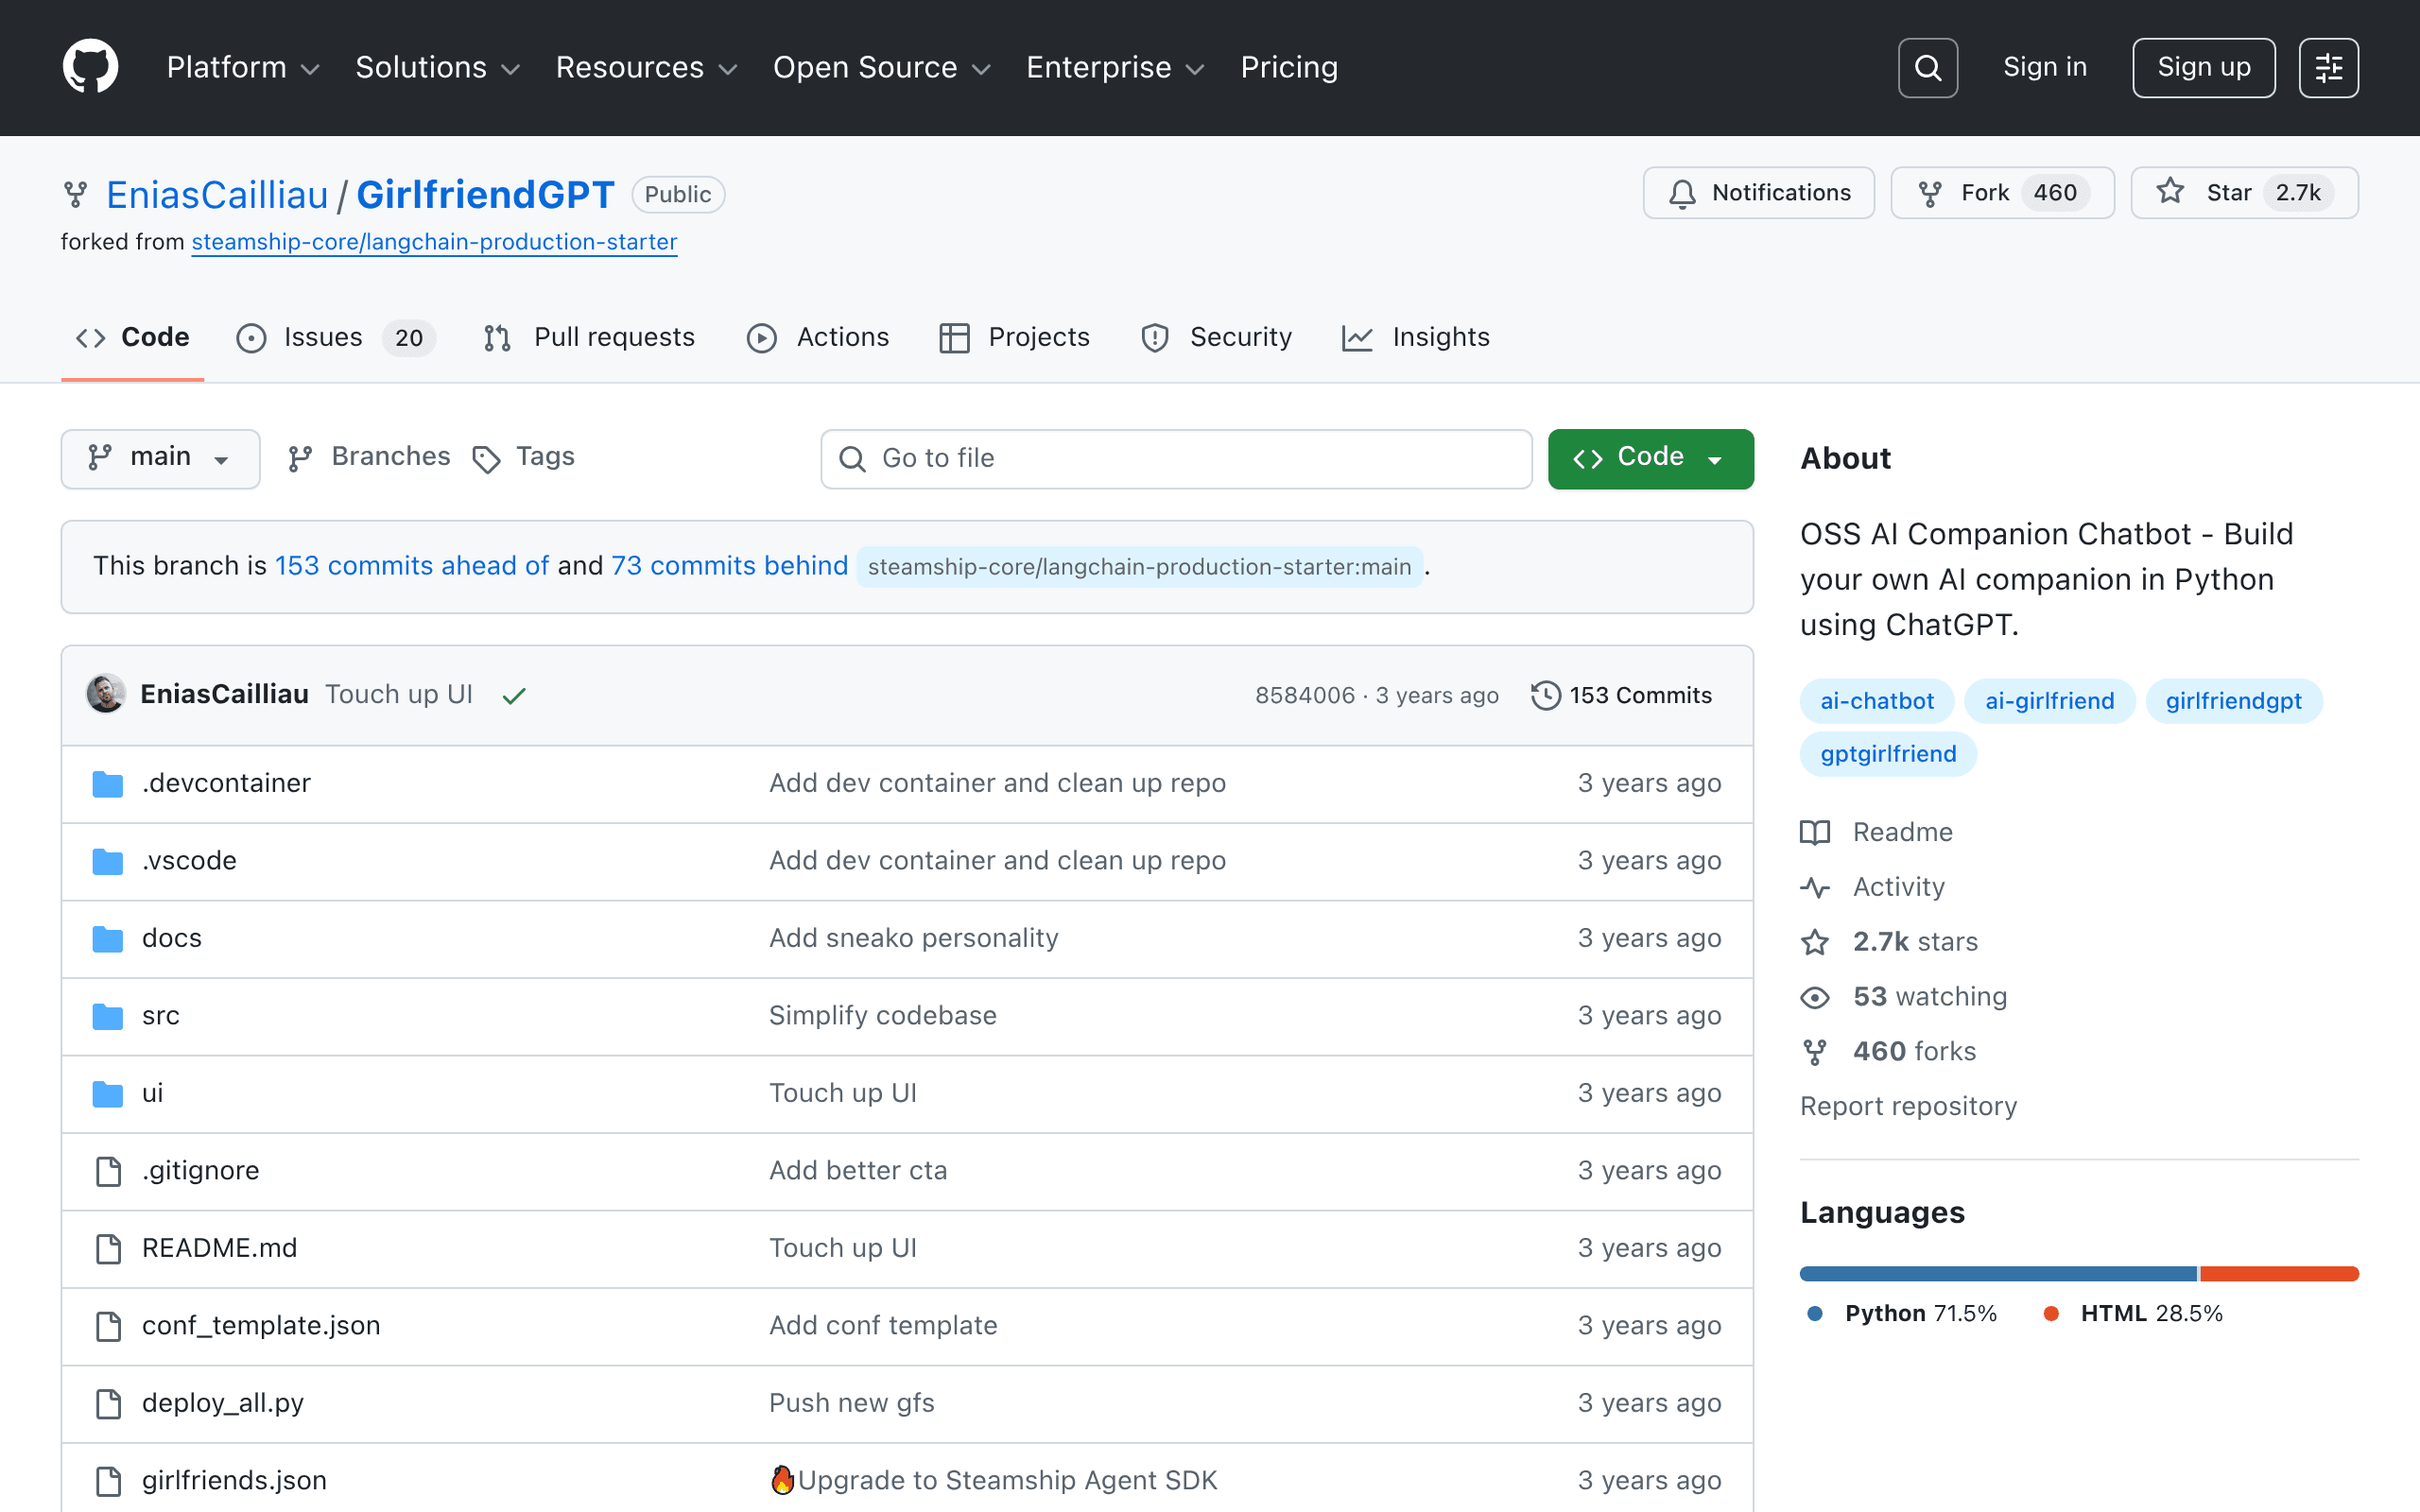2420x1512 pixels.
Task: Expand the Open Source menu
Action: tap(881, 67)
